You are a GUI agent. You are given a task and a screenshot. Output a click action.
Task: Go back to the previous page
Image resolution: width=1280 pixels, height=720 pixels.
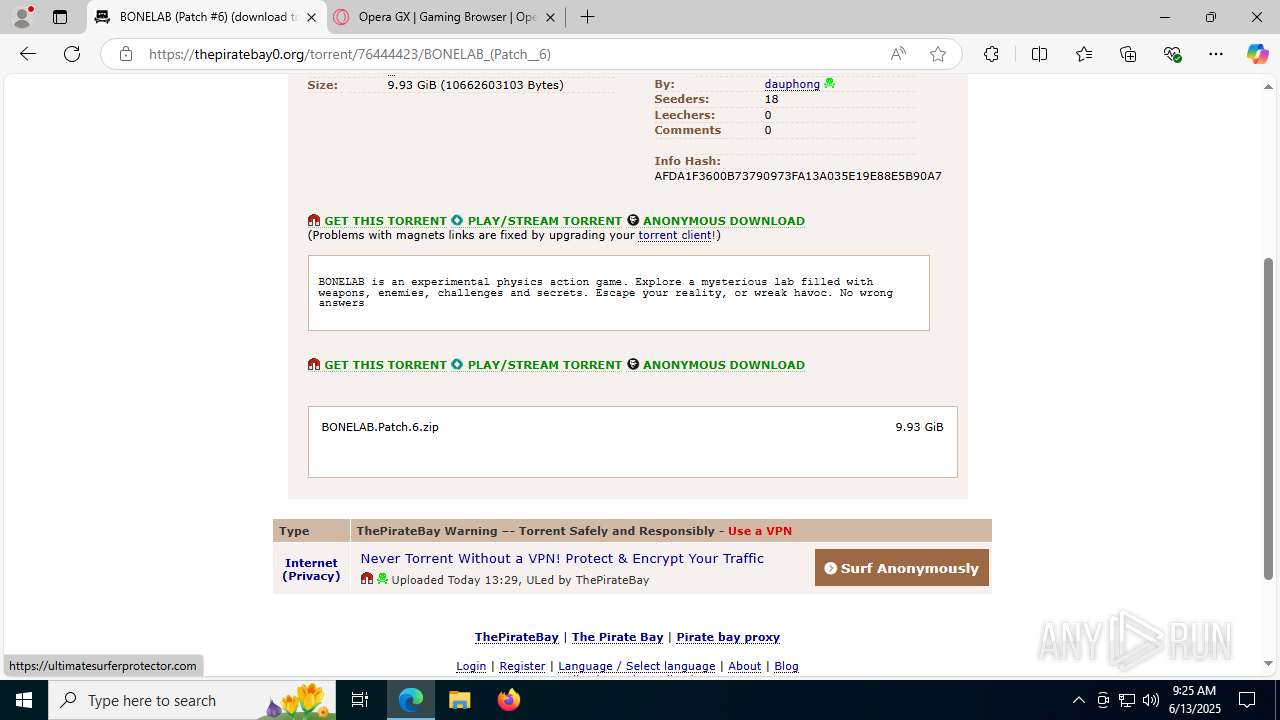pyautogui.click(x=28, y=54)
